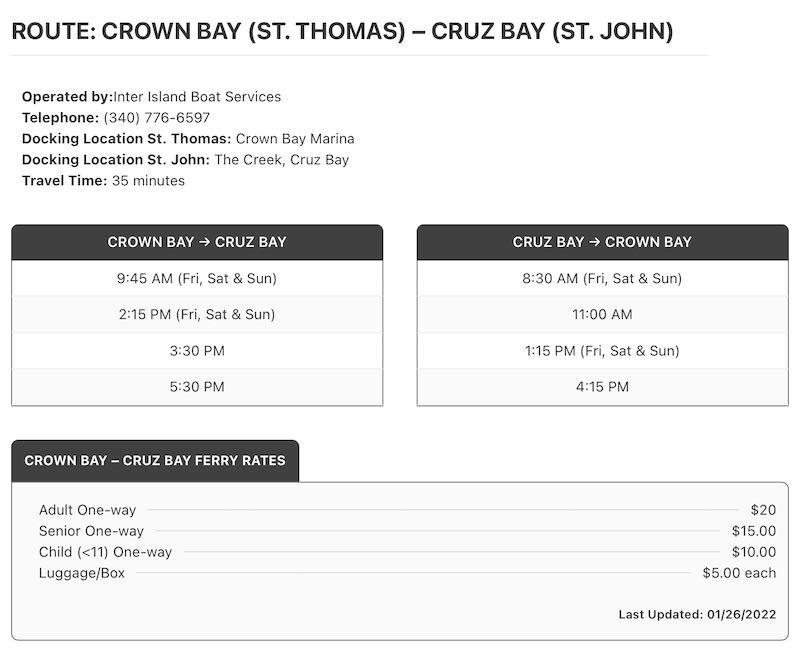Click the Child (<11) One-way label

[x=105, y=552]
